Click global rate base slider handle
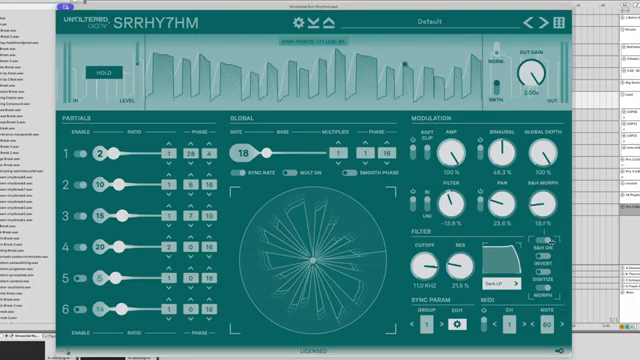 pyautogui.click(x=267, y=153)
